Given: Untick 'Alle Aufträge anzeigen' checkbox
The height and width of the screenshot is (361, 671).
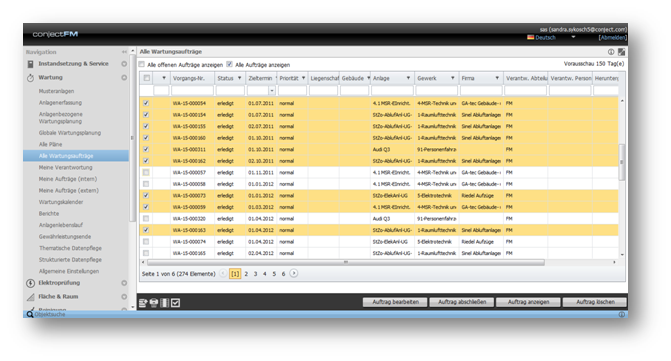Looking at the screenshot, I should pyautogui.click(x=229, y=65).
